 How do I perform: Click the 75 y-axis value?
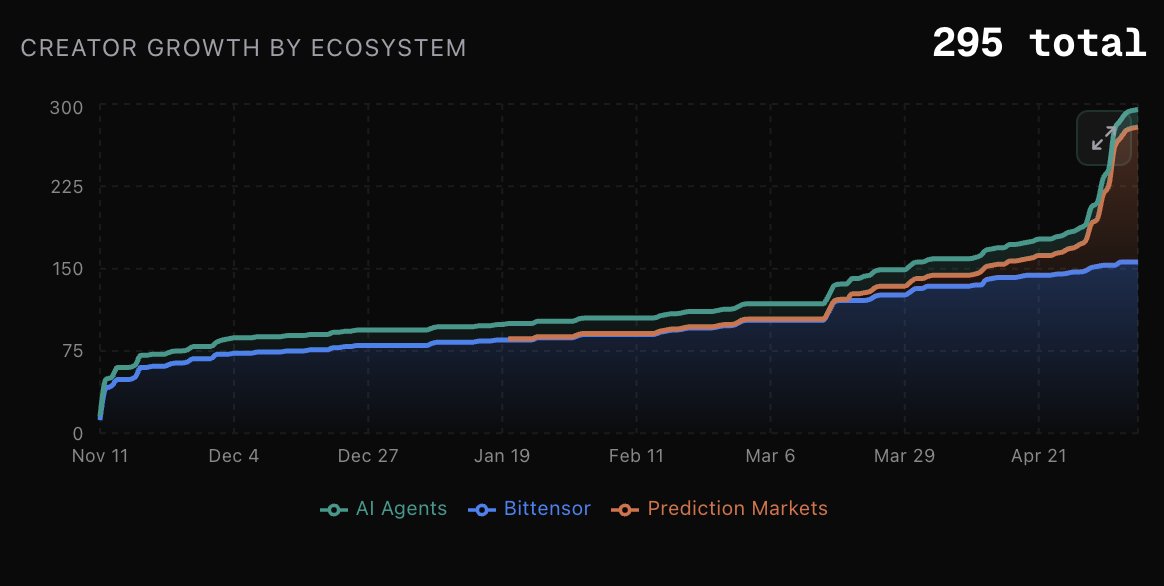(x=71, y=351)
